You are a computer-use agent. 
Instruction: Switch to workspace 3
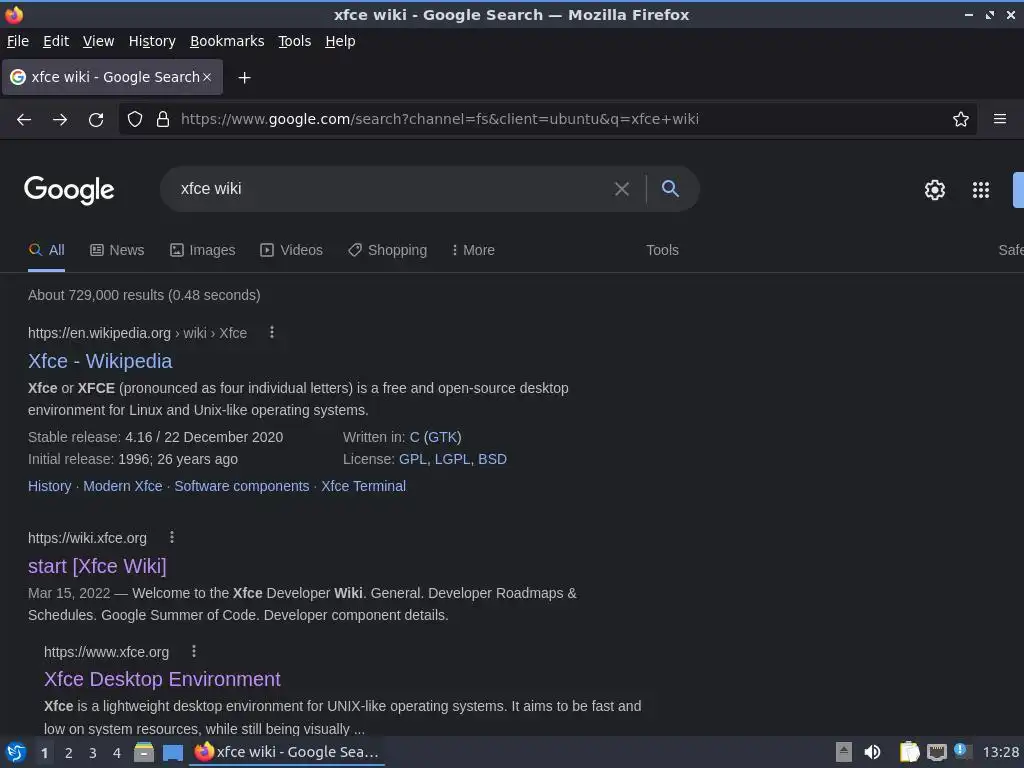pos(93,753)
